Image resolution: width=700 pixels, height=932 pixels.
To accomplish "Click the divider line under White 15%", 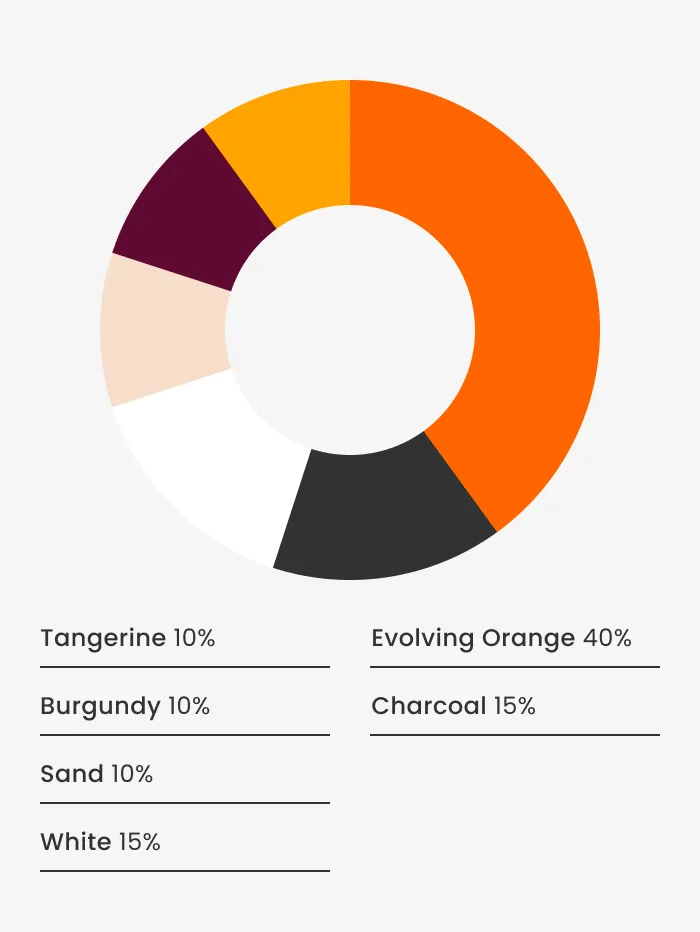I will coord(185,871).
